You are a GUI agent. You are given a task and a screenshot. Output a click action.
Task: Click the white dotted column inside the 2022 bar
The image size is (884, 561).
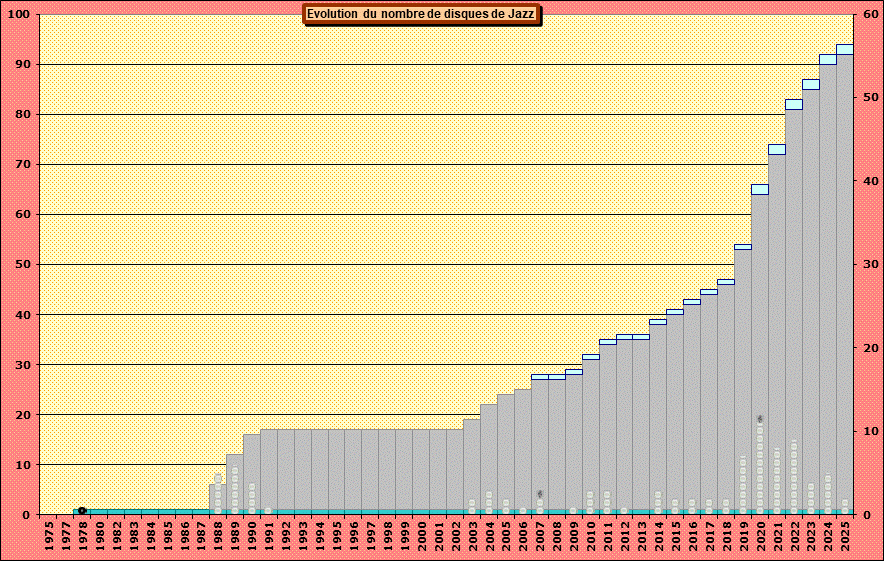click(x=794, y=477)
